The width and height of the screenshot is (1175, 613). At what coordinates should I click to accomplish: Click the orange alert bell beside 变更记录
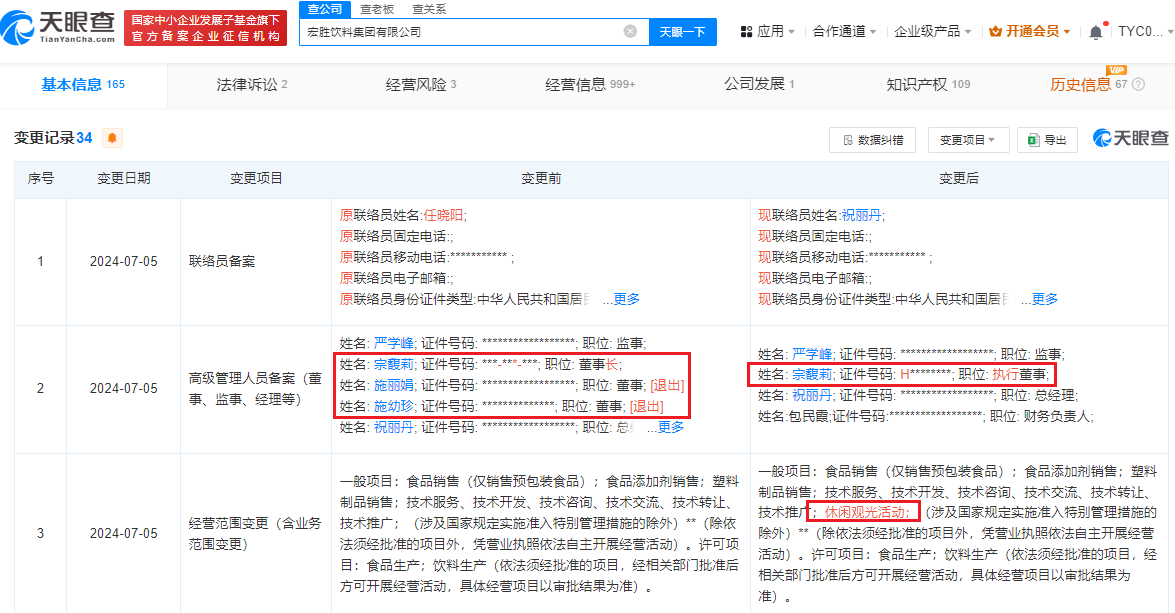112,138
